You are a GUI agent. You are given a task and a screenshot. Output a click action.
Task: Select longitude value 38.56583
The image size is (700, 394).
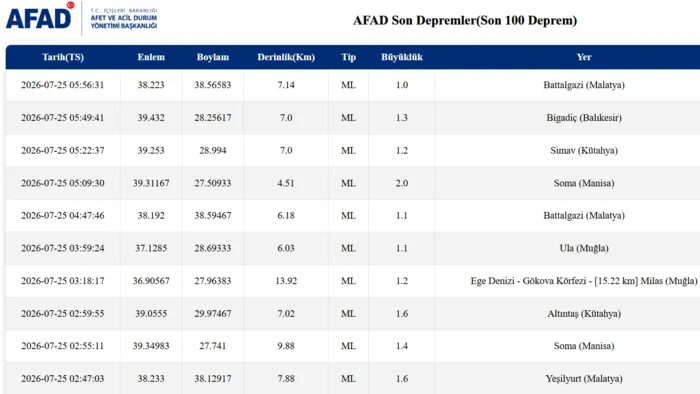pos(212,85)
